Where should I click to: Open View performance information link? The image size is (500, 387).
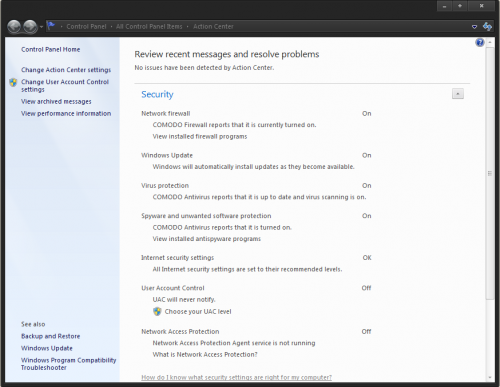pyautogui.click(x=66, y=113)
